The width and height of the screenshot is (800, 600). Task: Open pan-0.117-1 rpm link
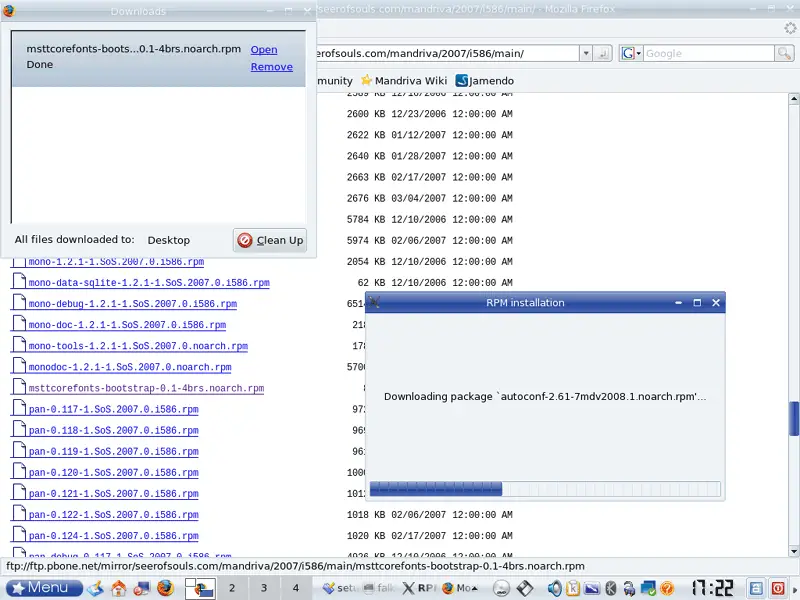113,409
